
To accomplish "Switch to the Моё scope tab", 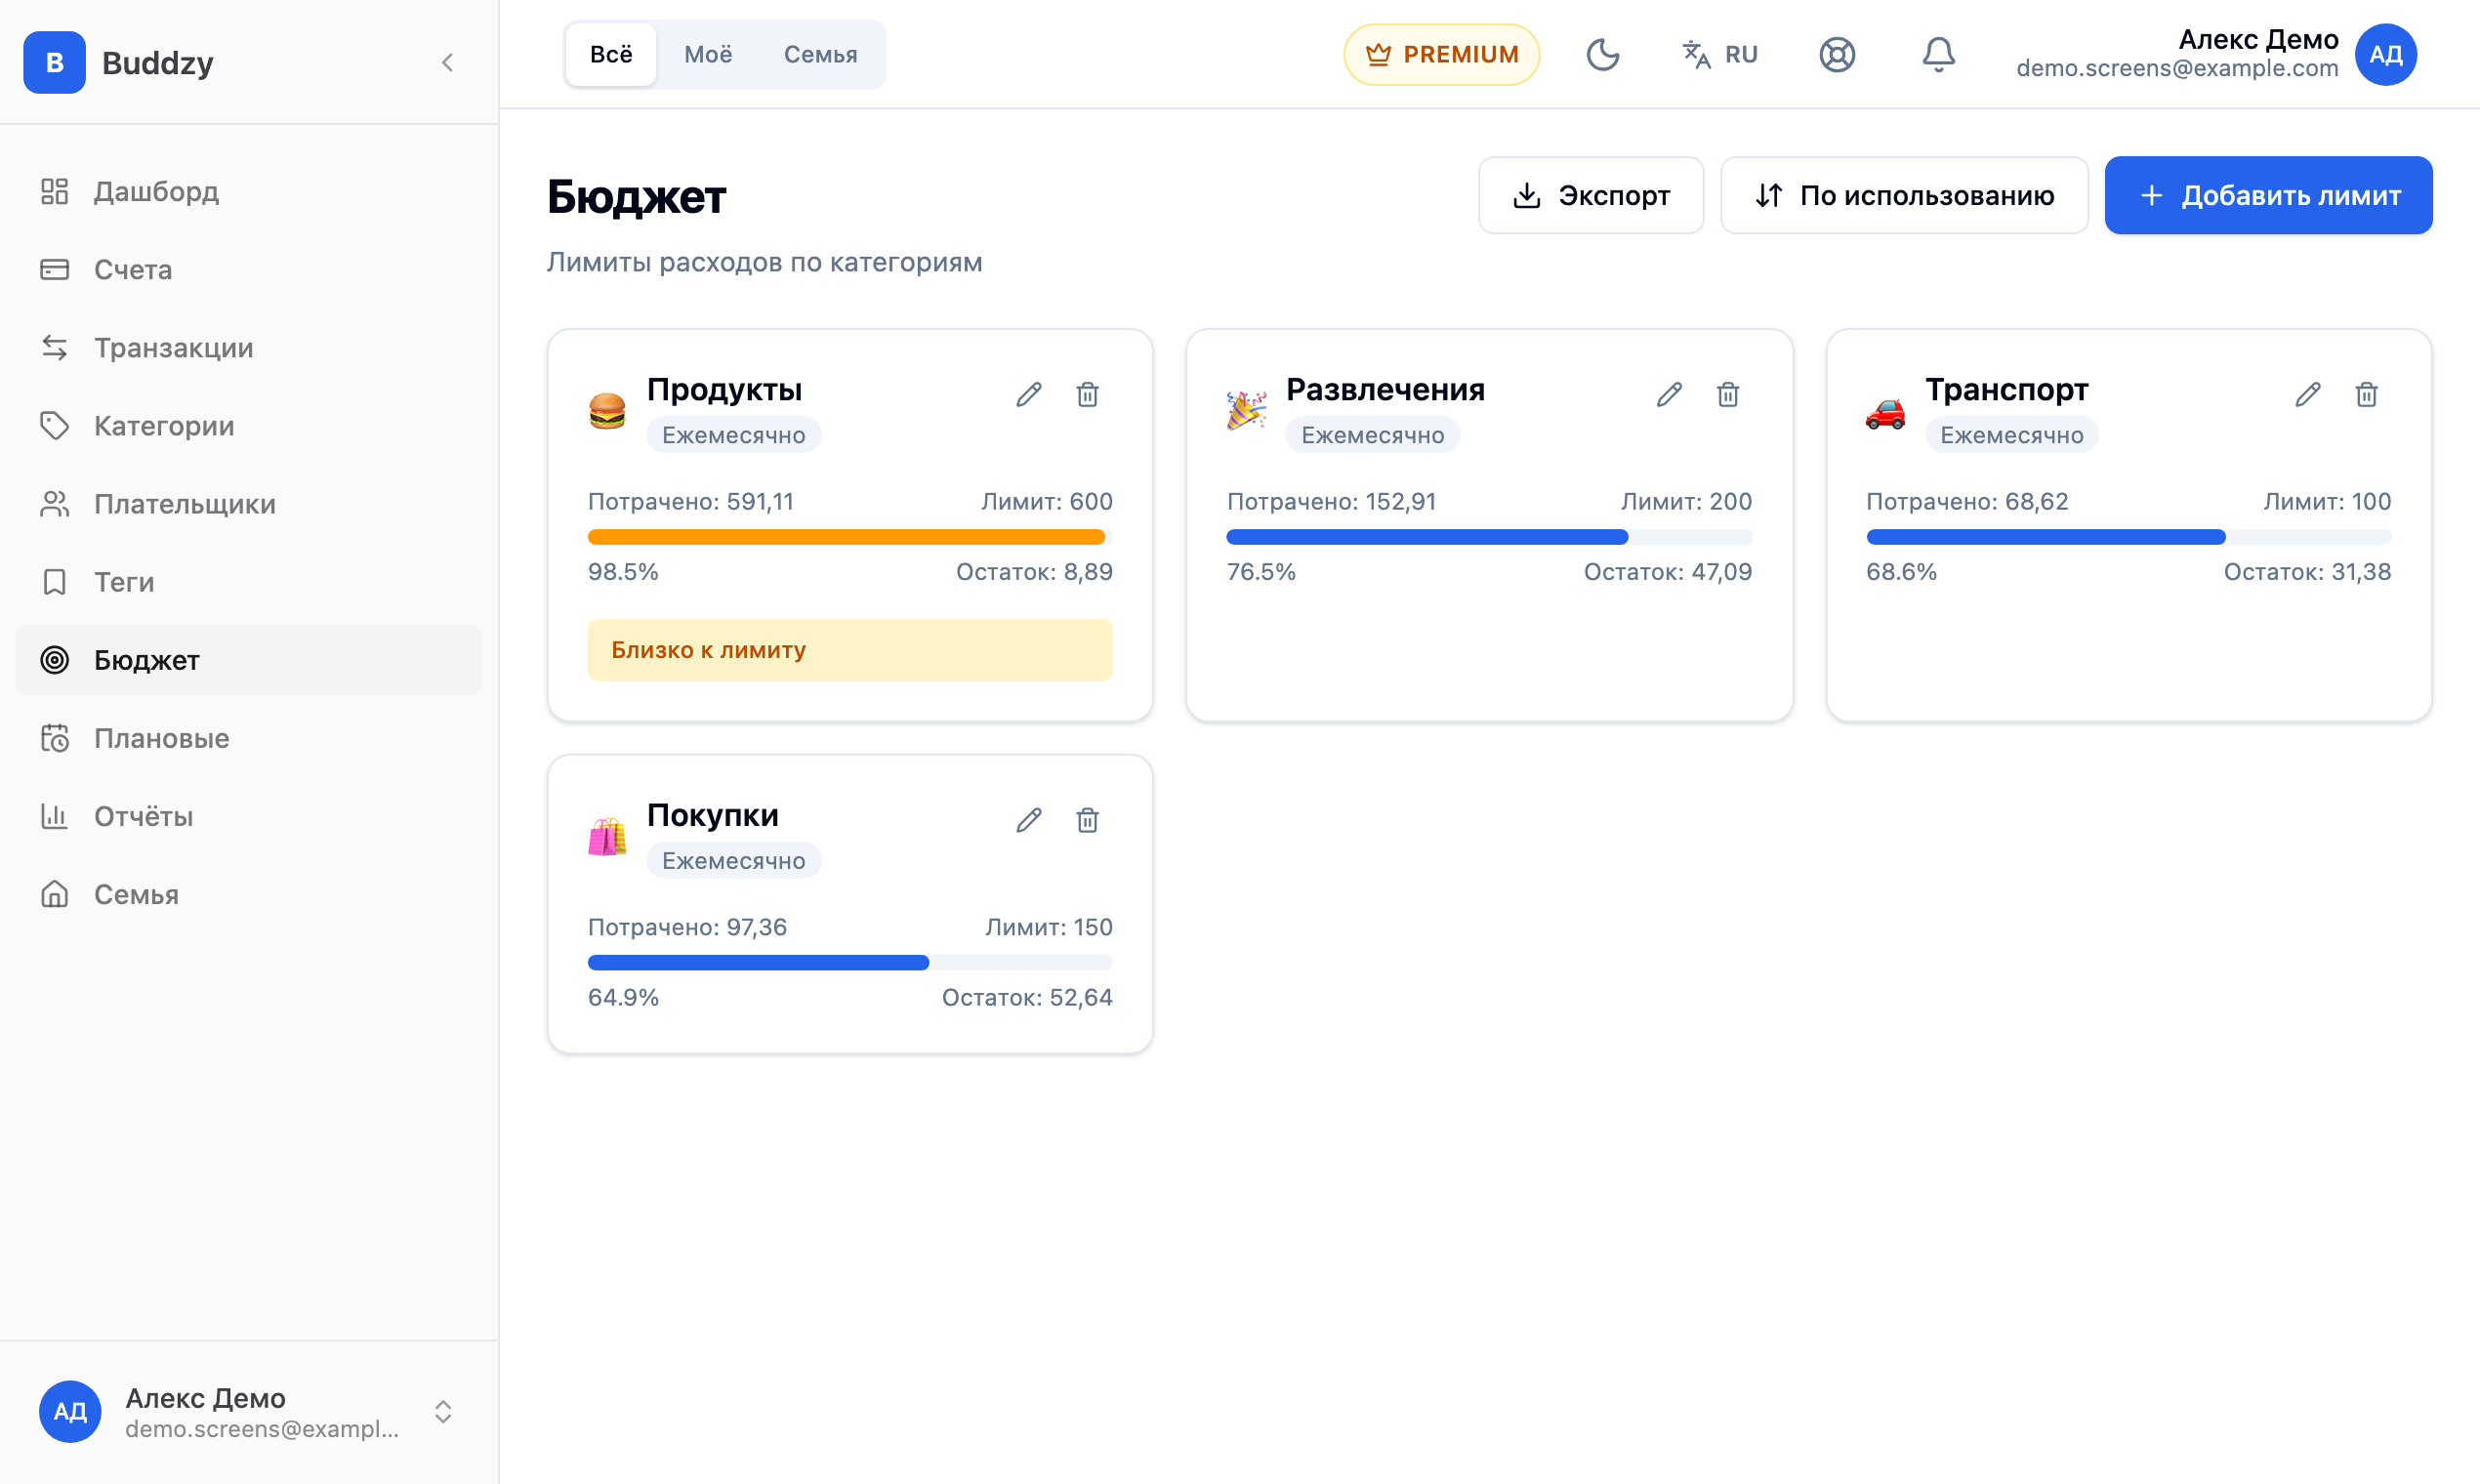I will (x=708, y=54).
